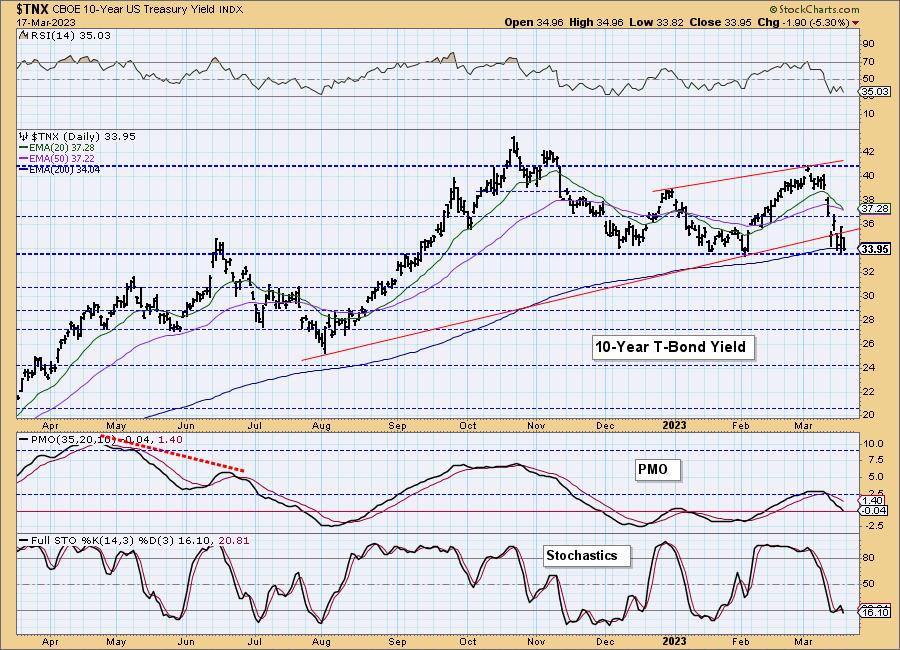Image resolution: width=900 pixels, height=650 pixels.
Task: Click the 2023 label under the price panel
Action: click(674, 425)
